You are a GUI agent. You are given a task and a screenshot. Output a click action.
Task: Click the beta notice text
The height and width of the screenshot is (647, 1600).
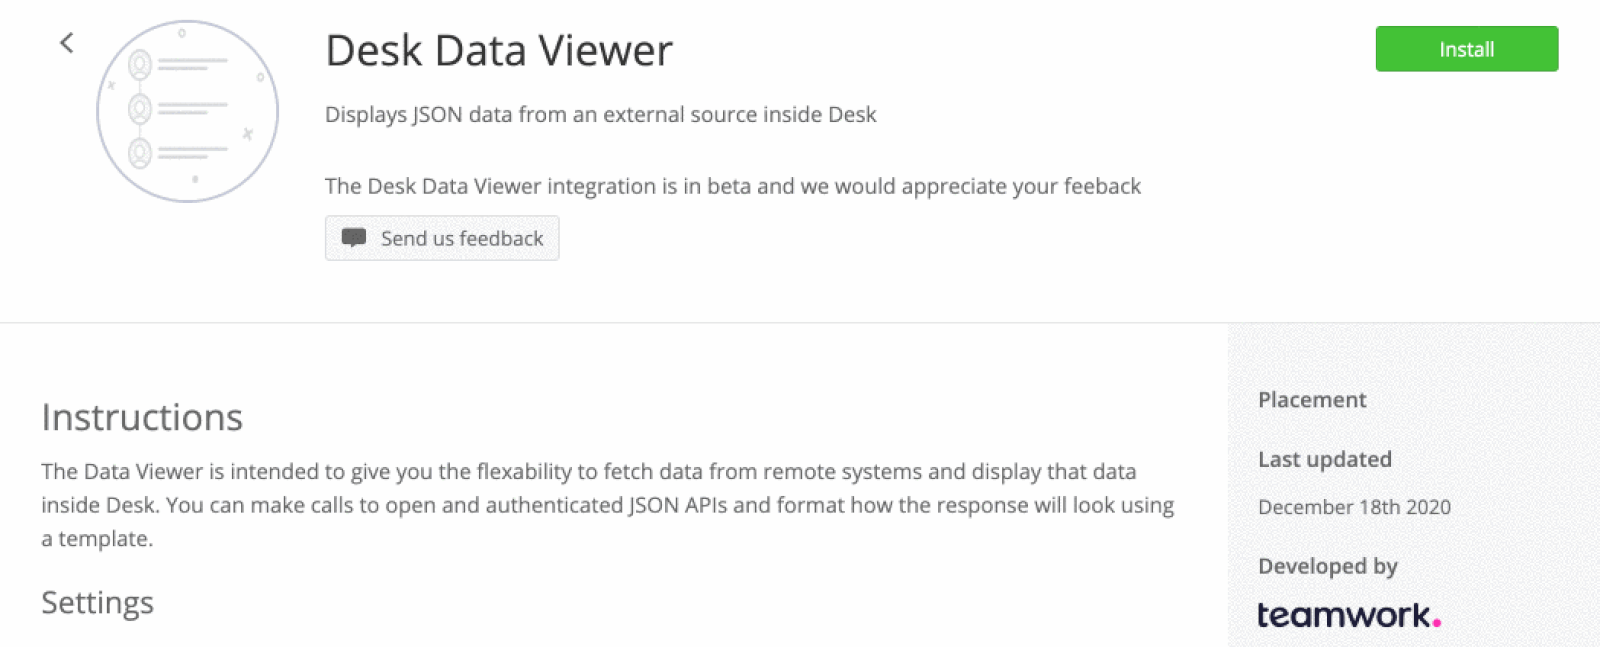click(x=732, y=186)
